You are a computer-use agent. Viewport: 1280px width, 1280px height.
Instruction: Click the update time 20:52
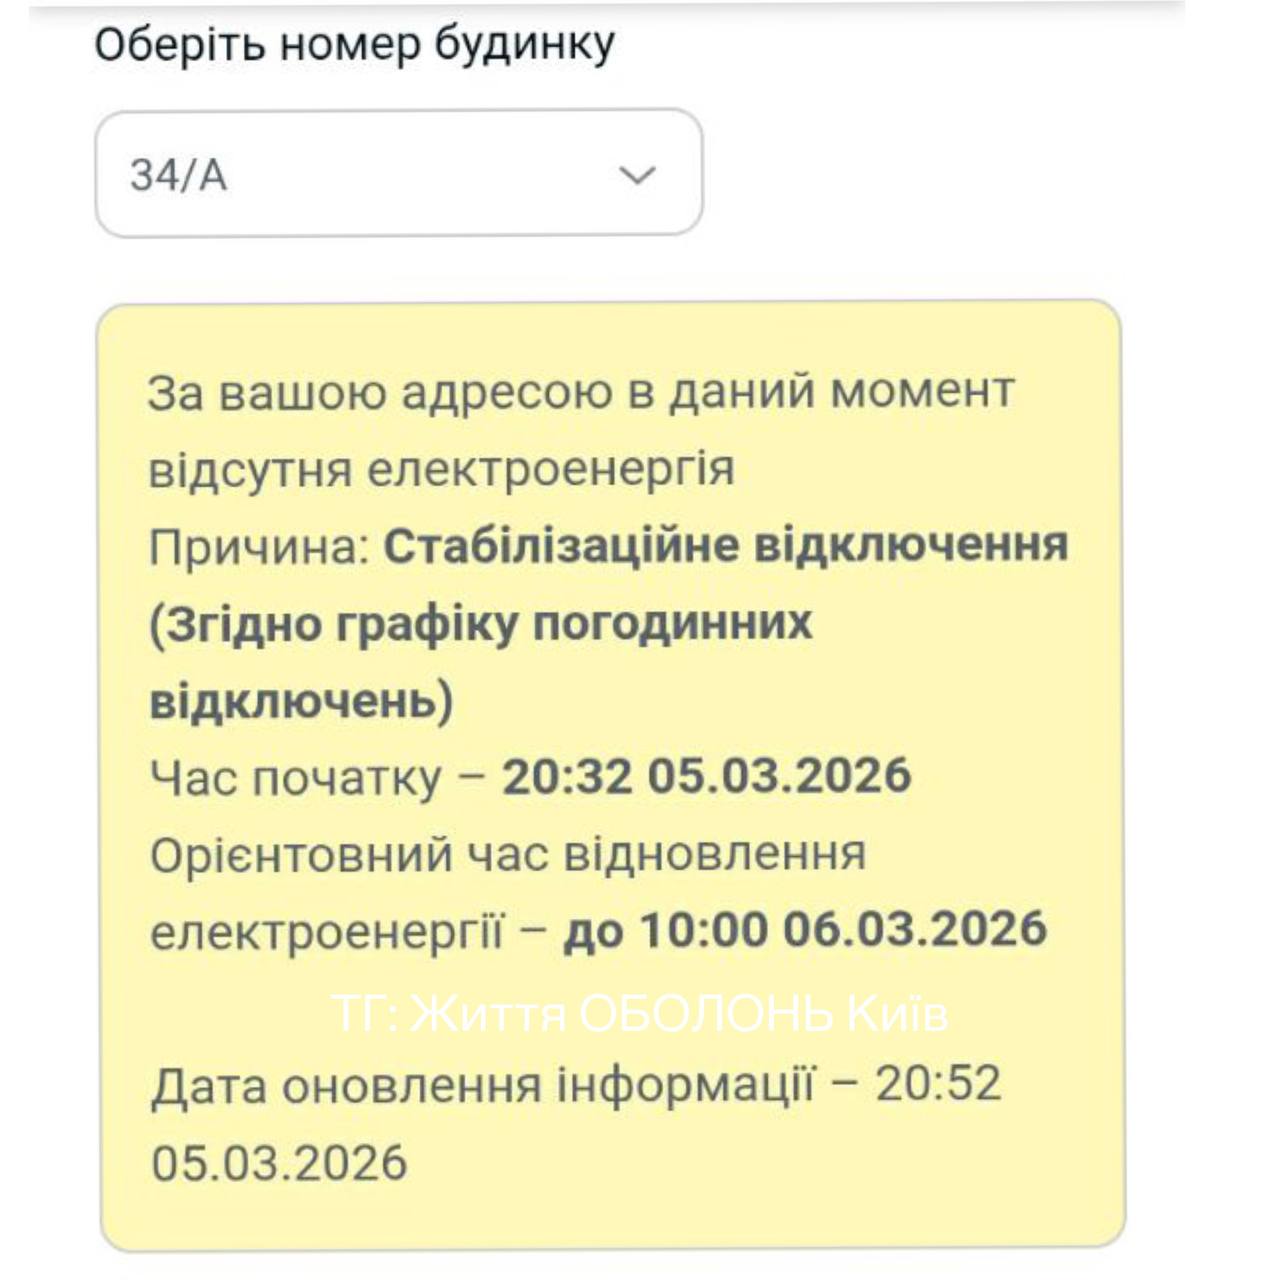pyautogui.click(x=938, y=1084)
